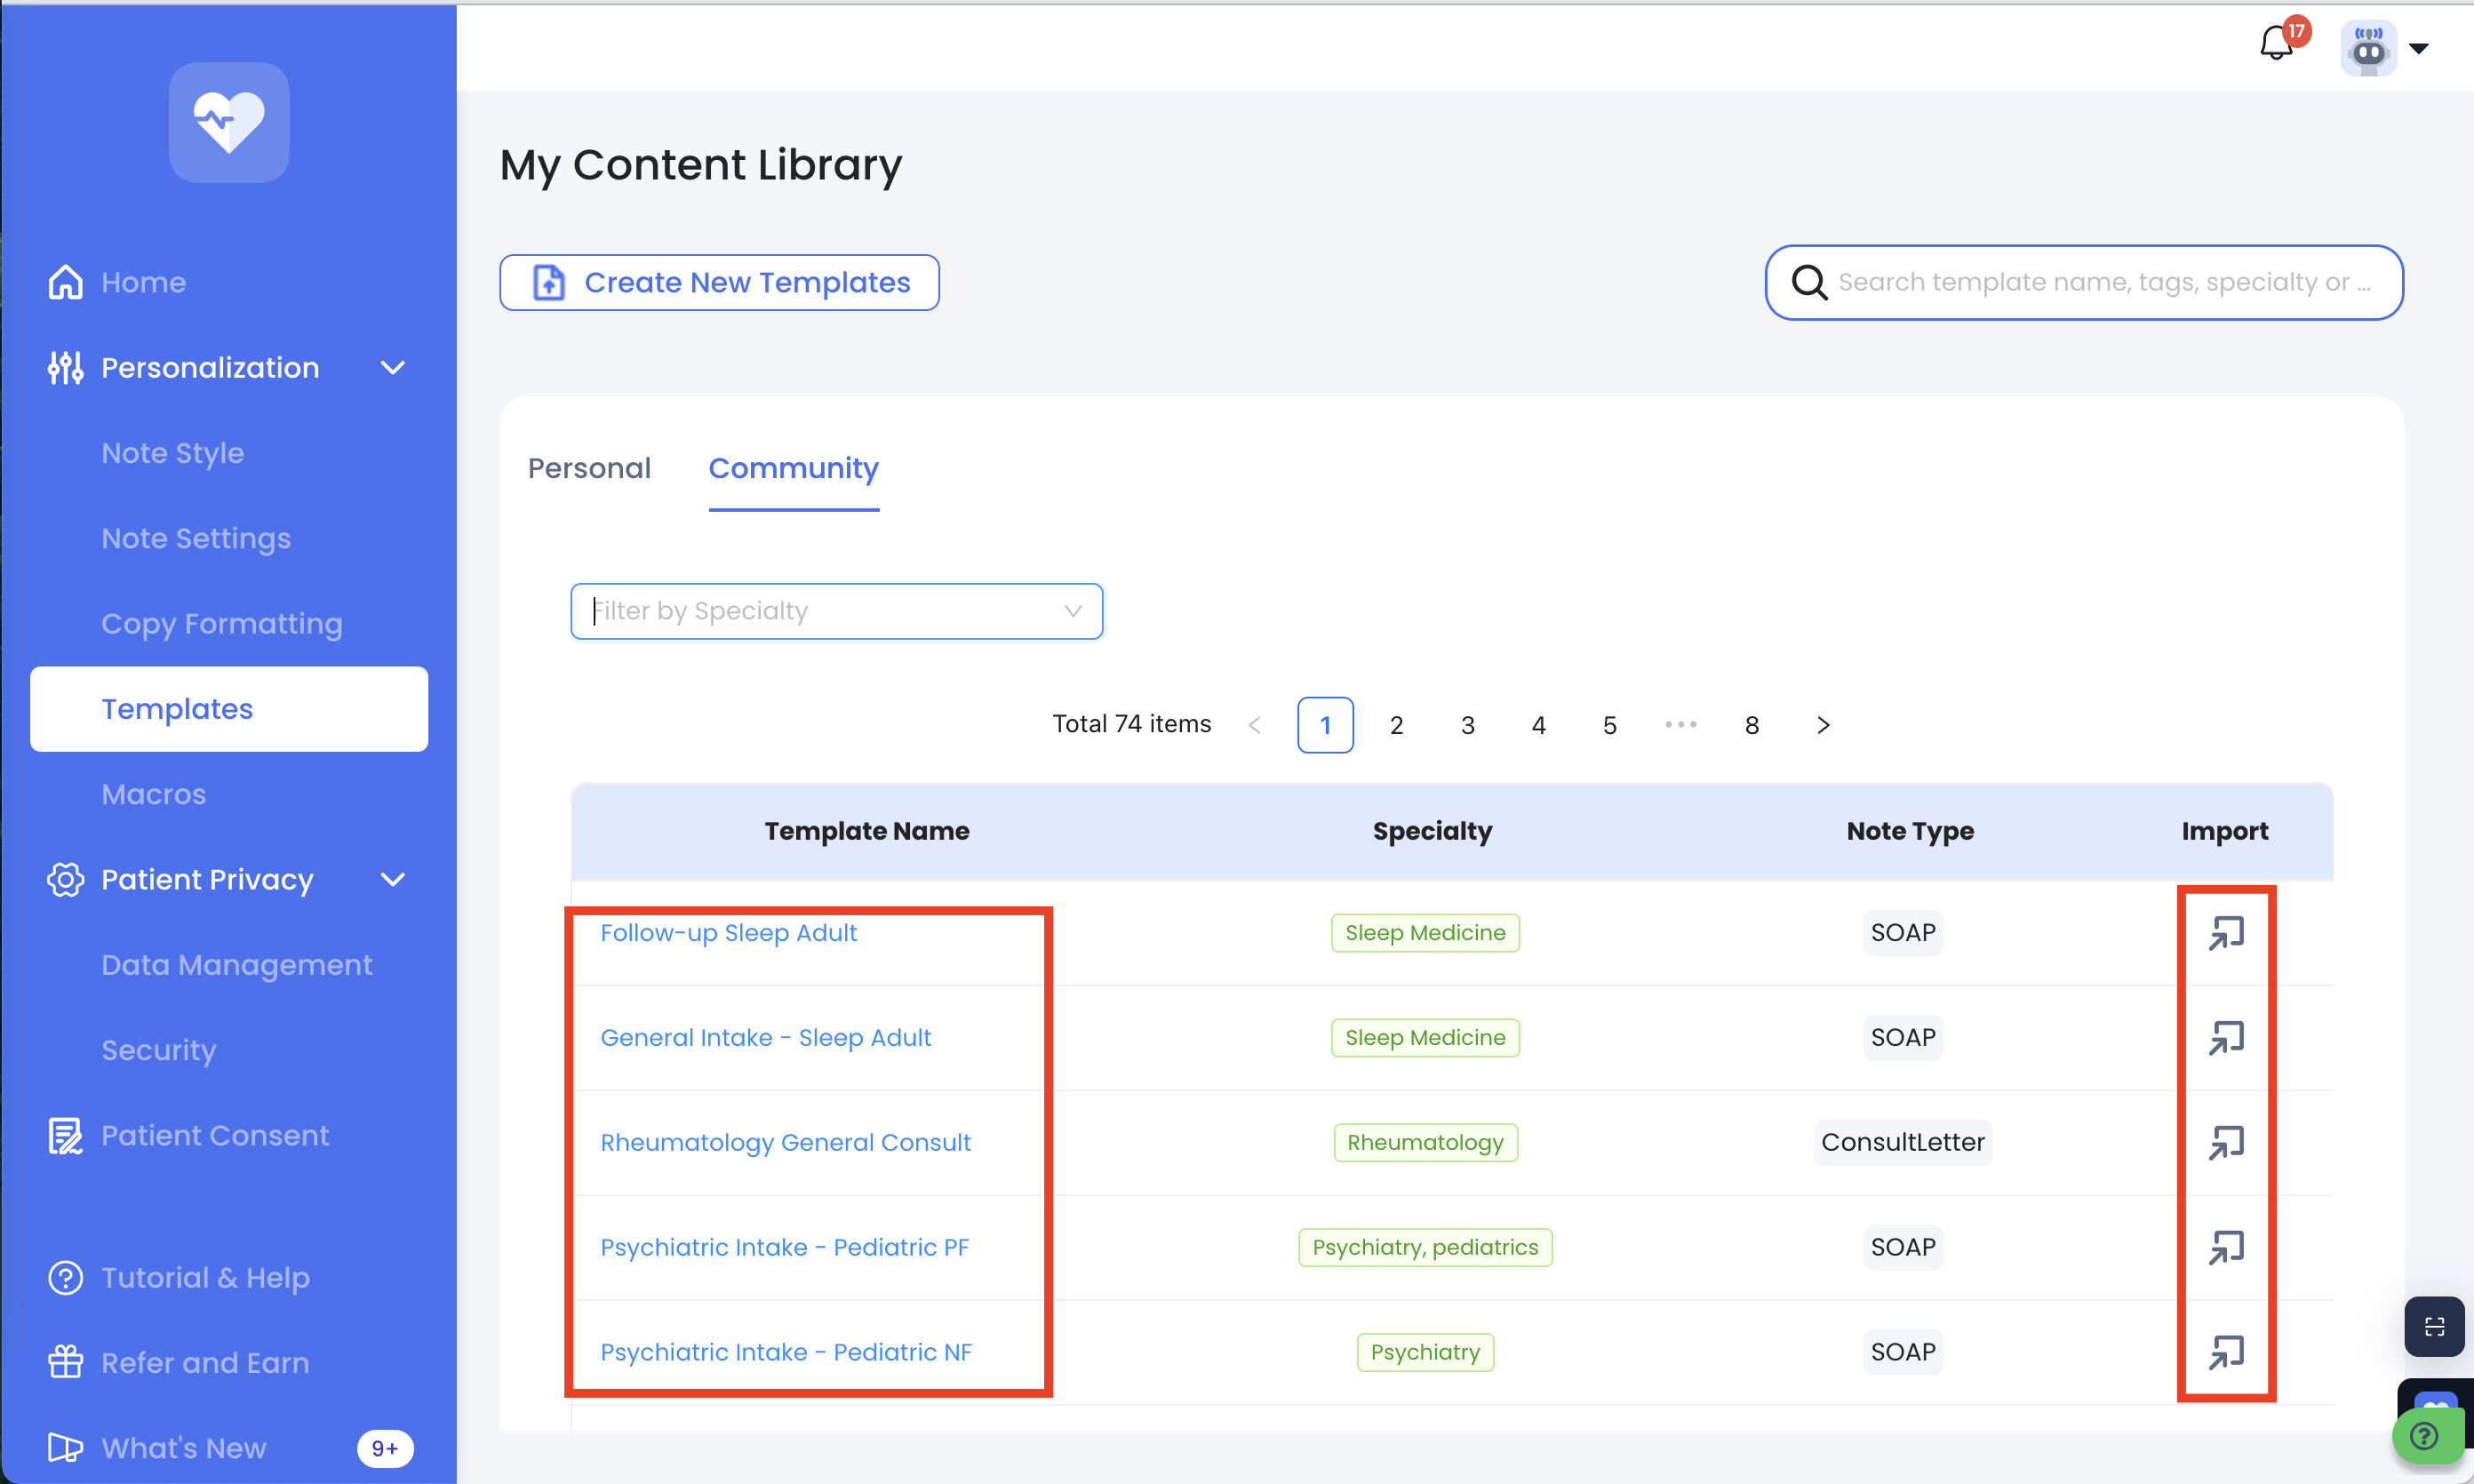Open Macros in the sidebar
Image resolution: width=2474 pixels, height=1484 pixels.
click(153, 794)
